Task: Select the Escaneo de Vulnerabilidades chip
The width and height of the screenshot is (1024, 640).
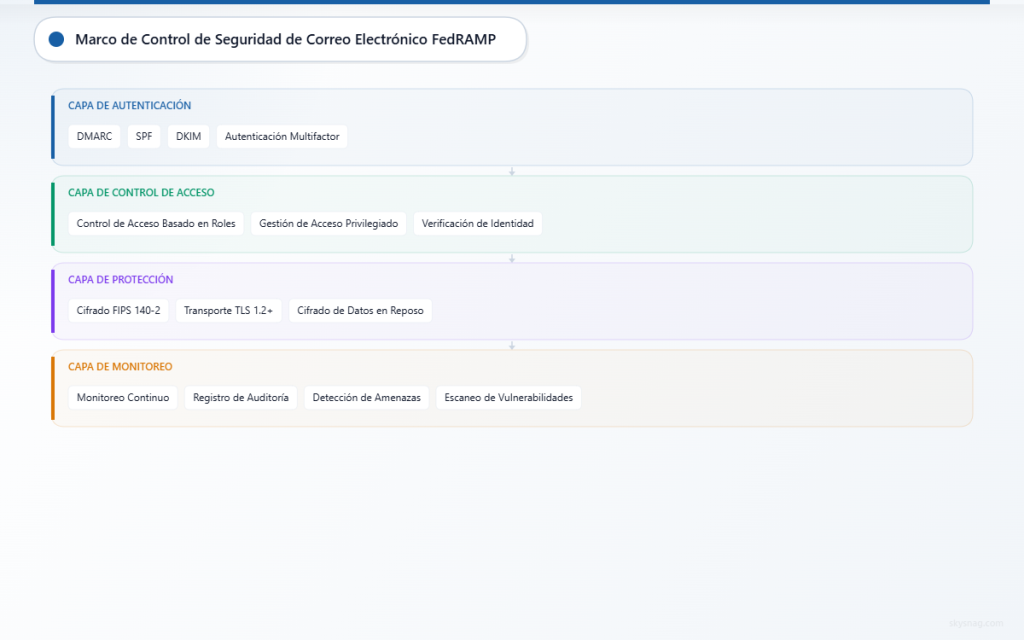Action: (508, 397)
